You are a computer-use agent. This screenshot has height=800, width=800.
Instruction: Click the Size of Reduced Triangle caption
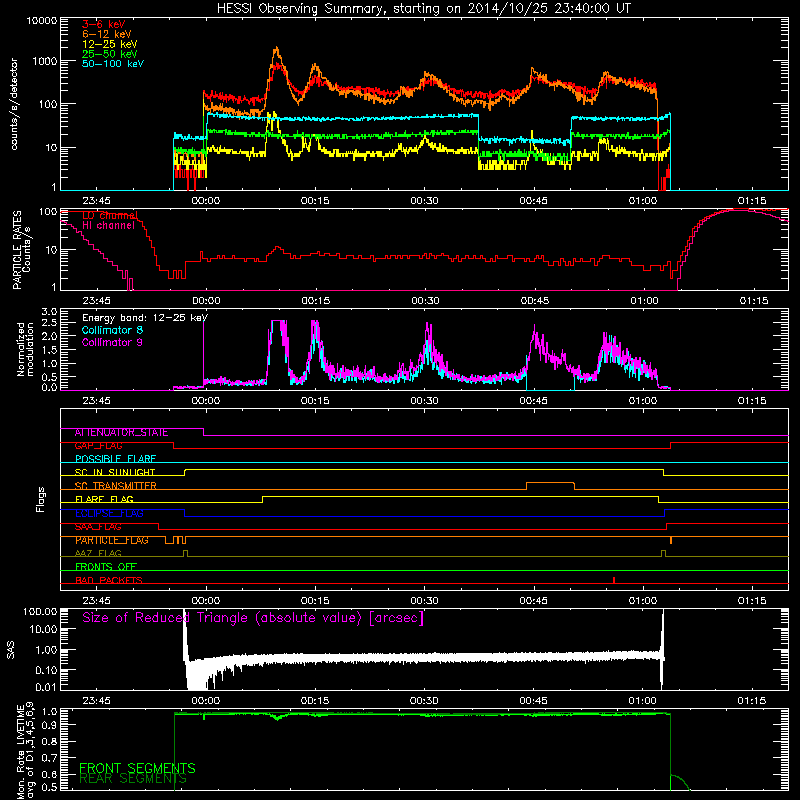253,618
